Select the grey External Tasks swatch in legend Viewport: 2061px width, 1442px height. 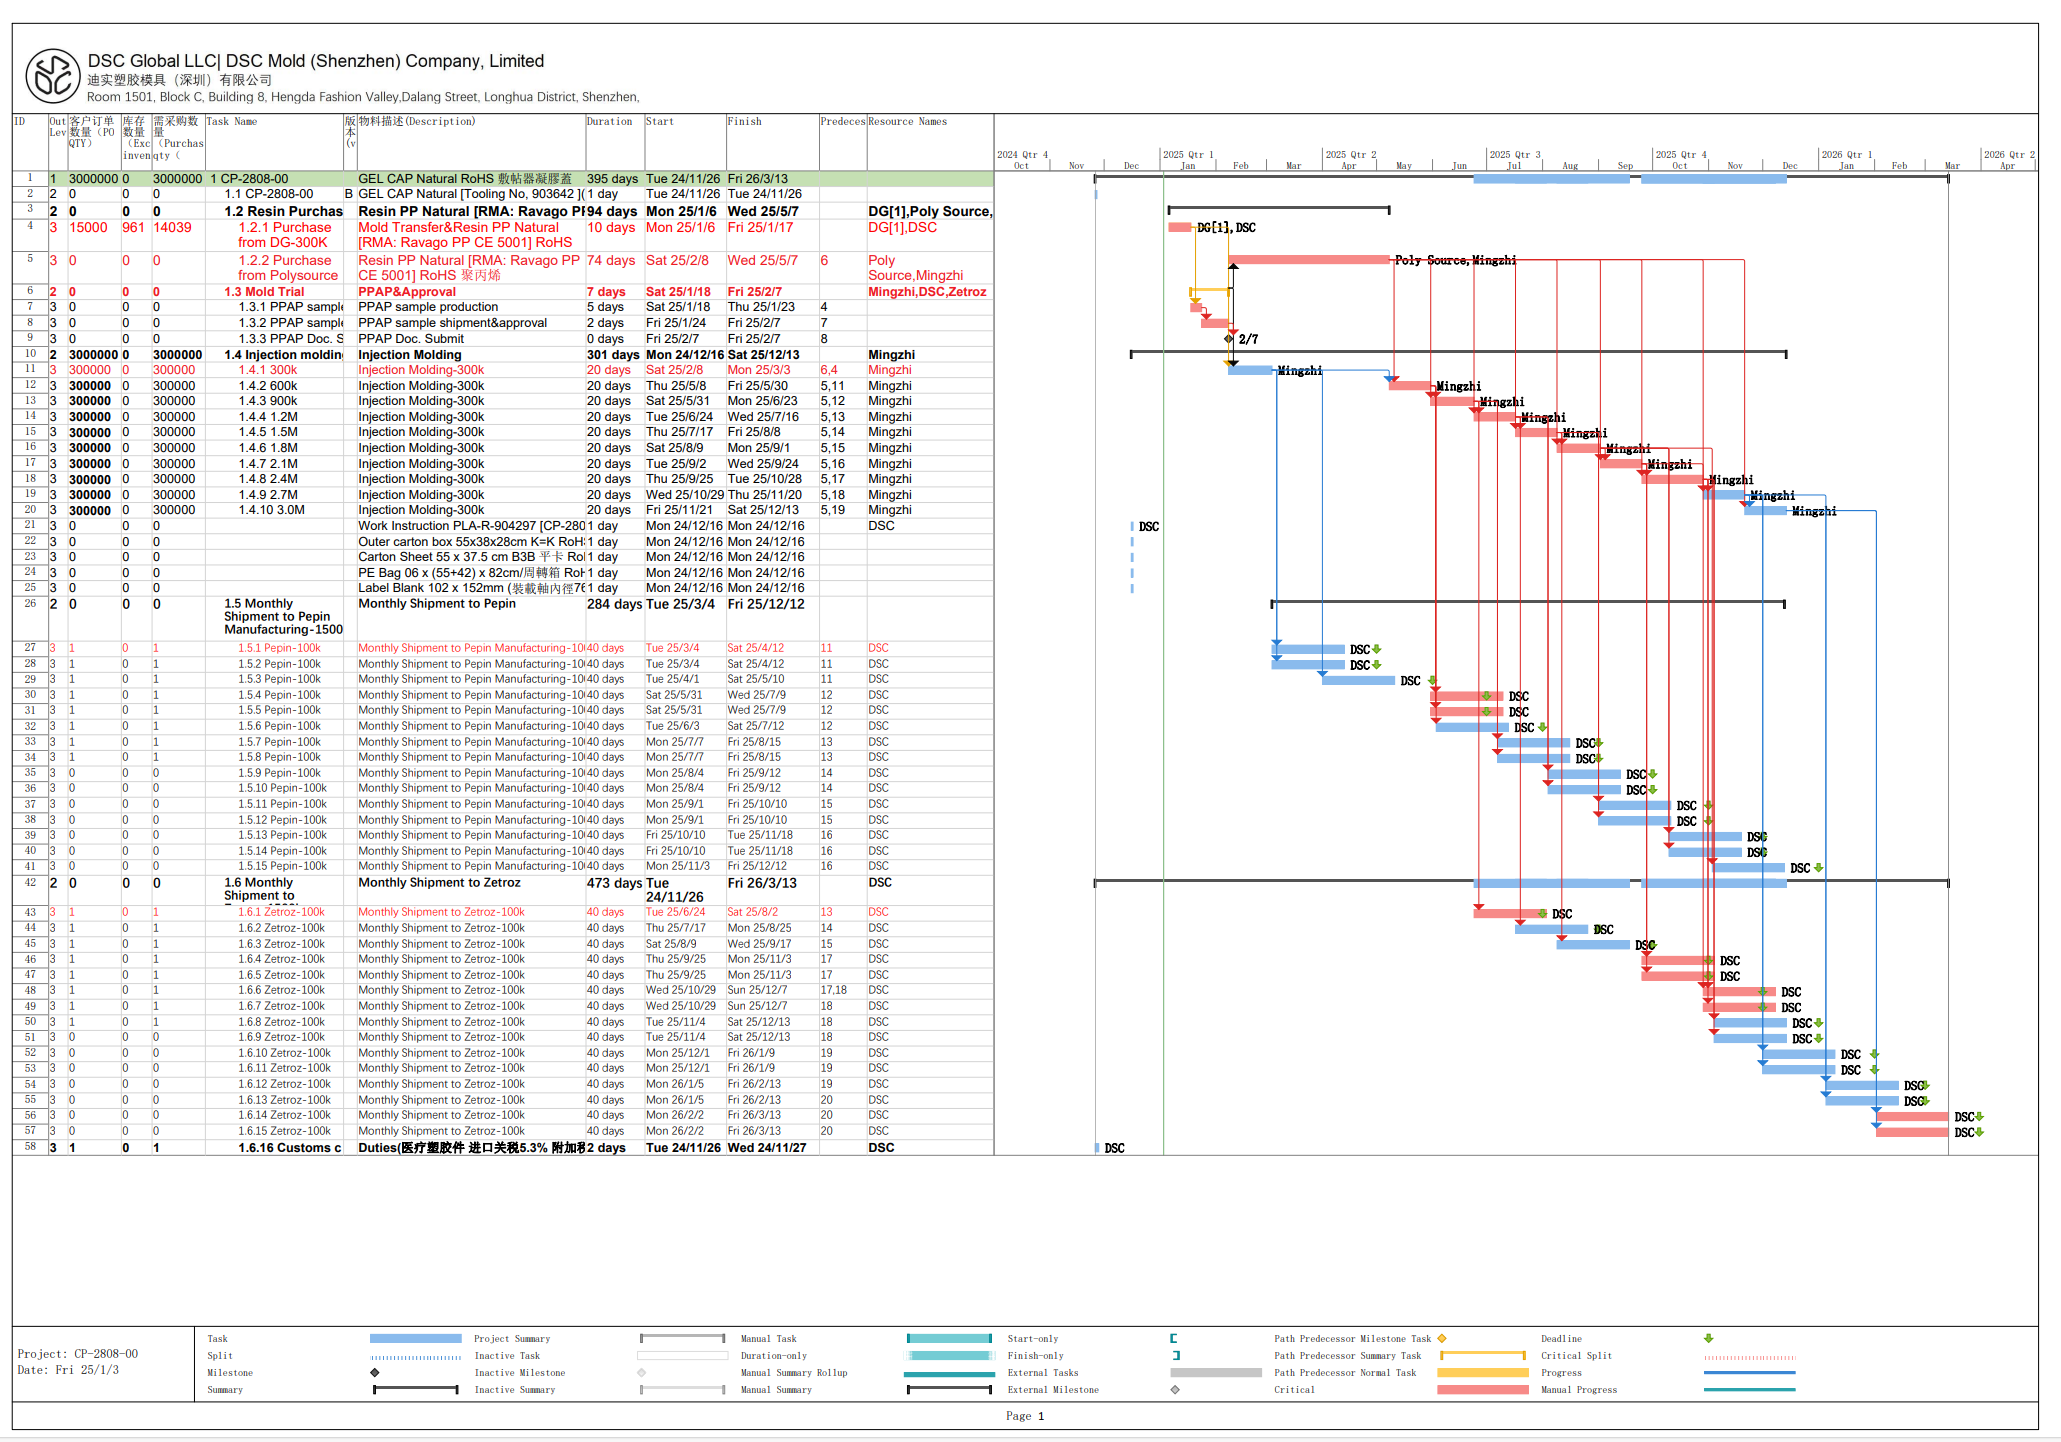click(x=1216, y=1373)
